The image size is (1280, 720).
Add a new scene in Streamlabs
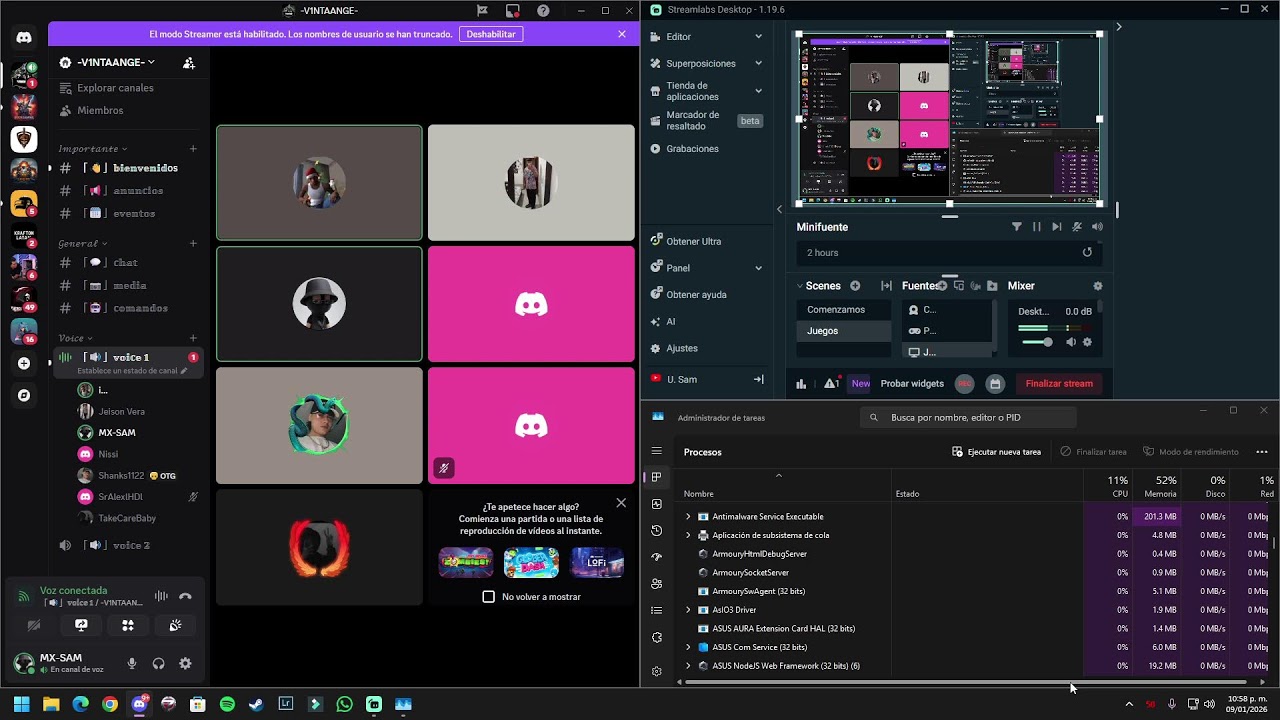[855, 286]
